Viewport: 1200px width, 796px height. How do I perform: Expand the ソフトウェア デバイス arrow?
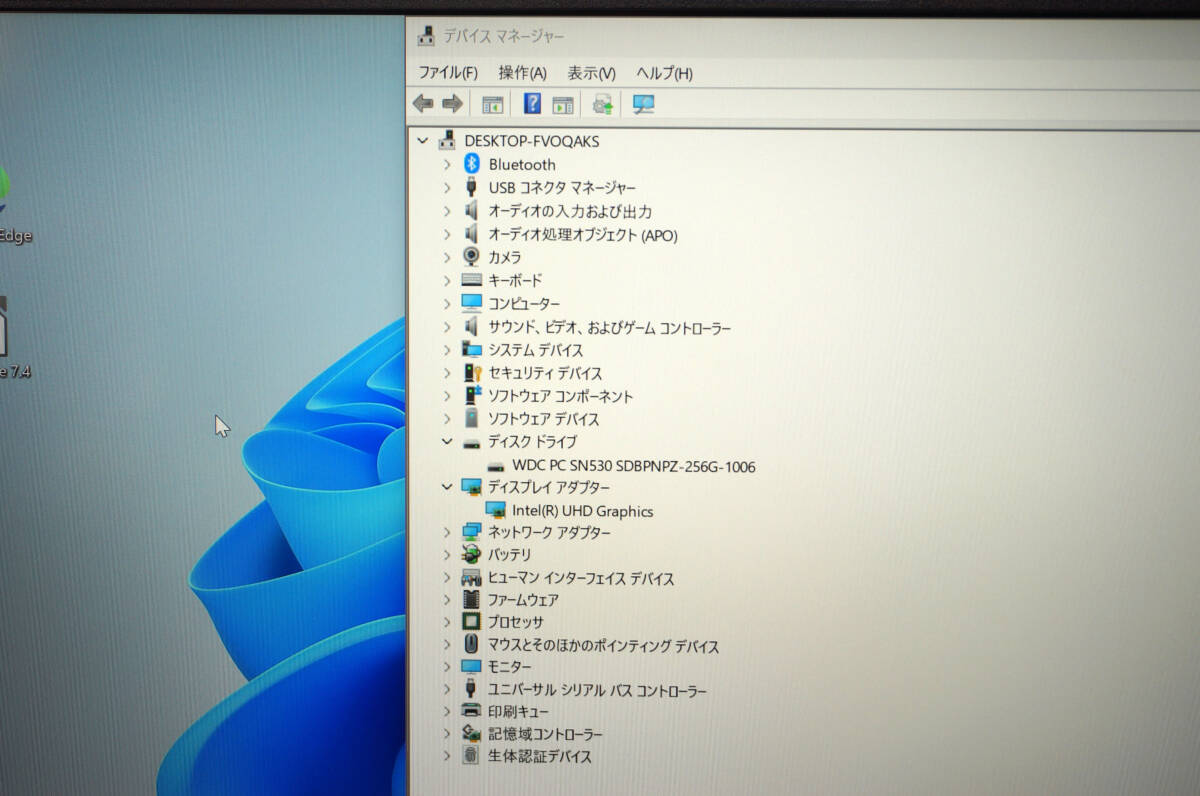(x=447, y=419)
